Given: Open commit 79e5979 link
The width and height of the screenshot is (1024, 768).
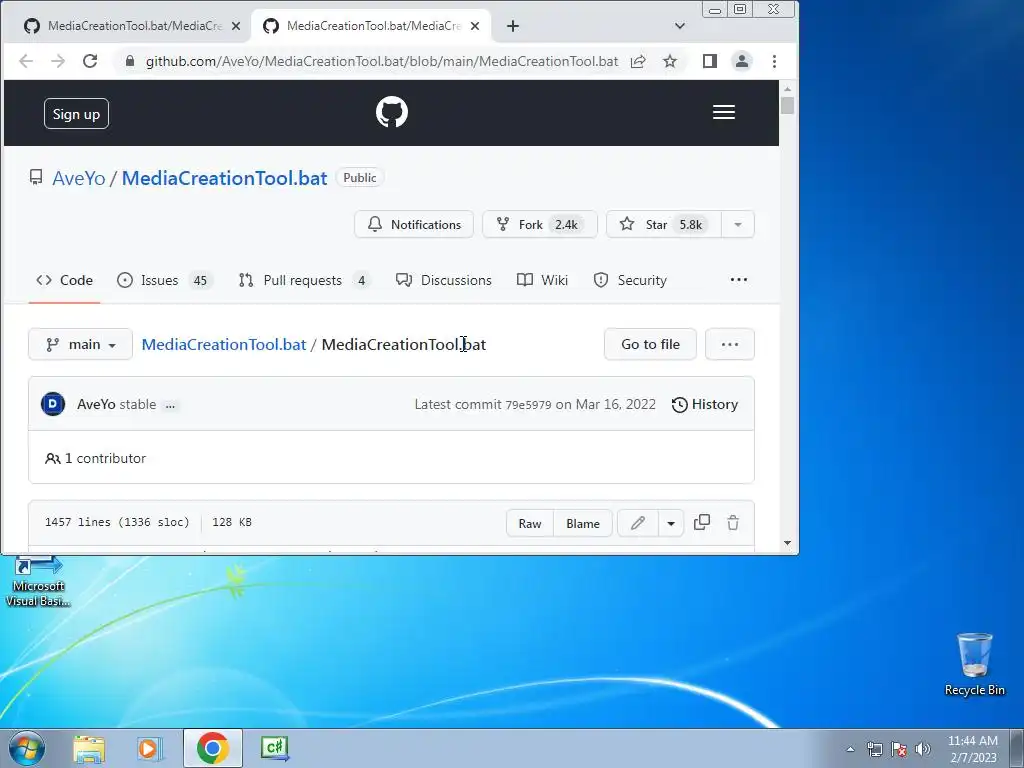Looking at the screenshot, I should point(528,405).
